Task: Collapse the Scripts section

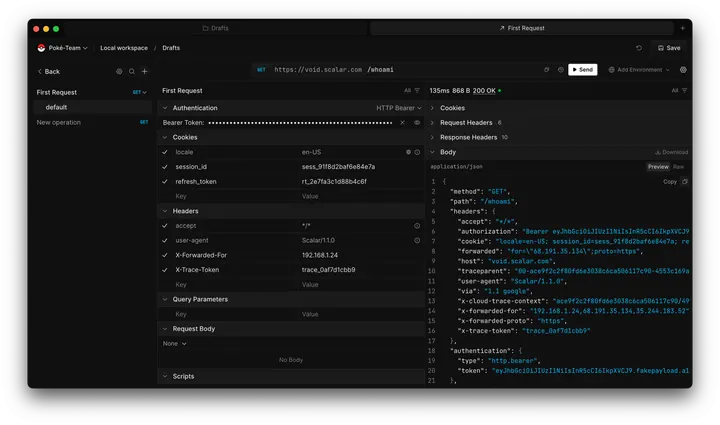Action: (x=165, y=376)
